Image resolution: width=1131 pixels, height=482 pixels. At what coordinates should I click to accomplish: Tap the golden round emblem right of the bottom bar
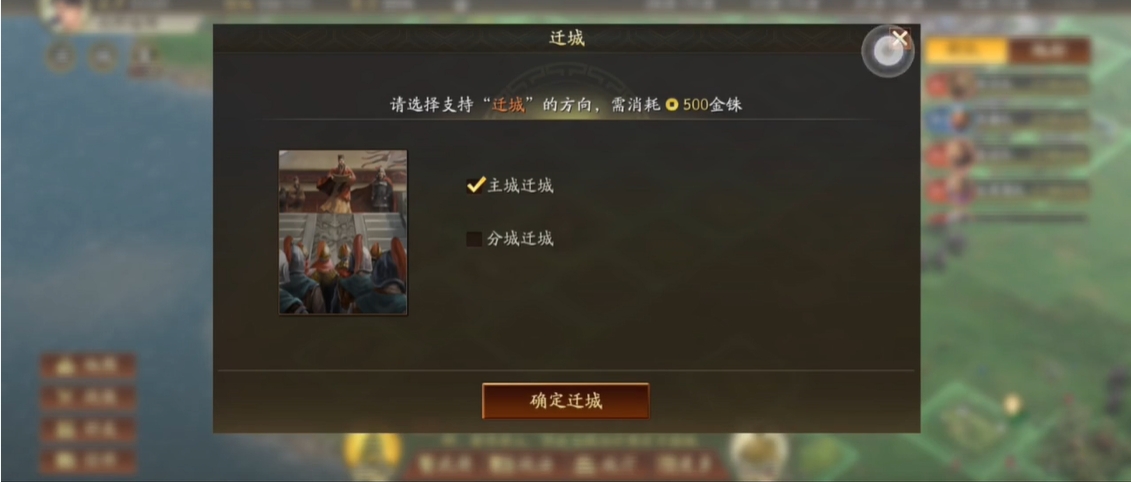[x=757, y=457]
